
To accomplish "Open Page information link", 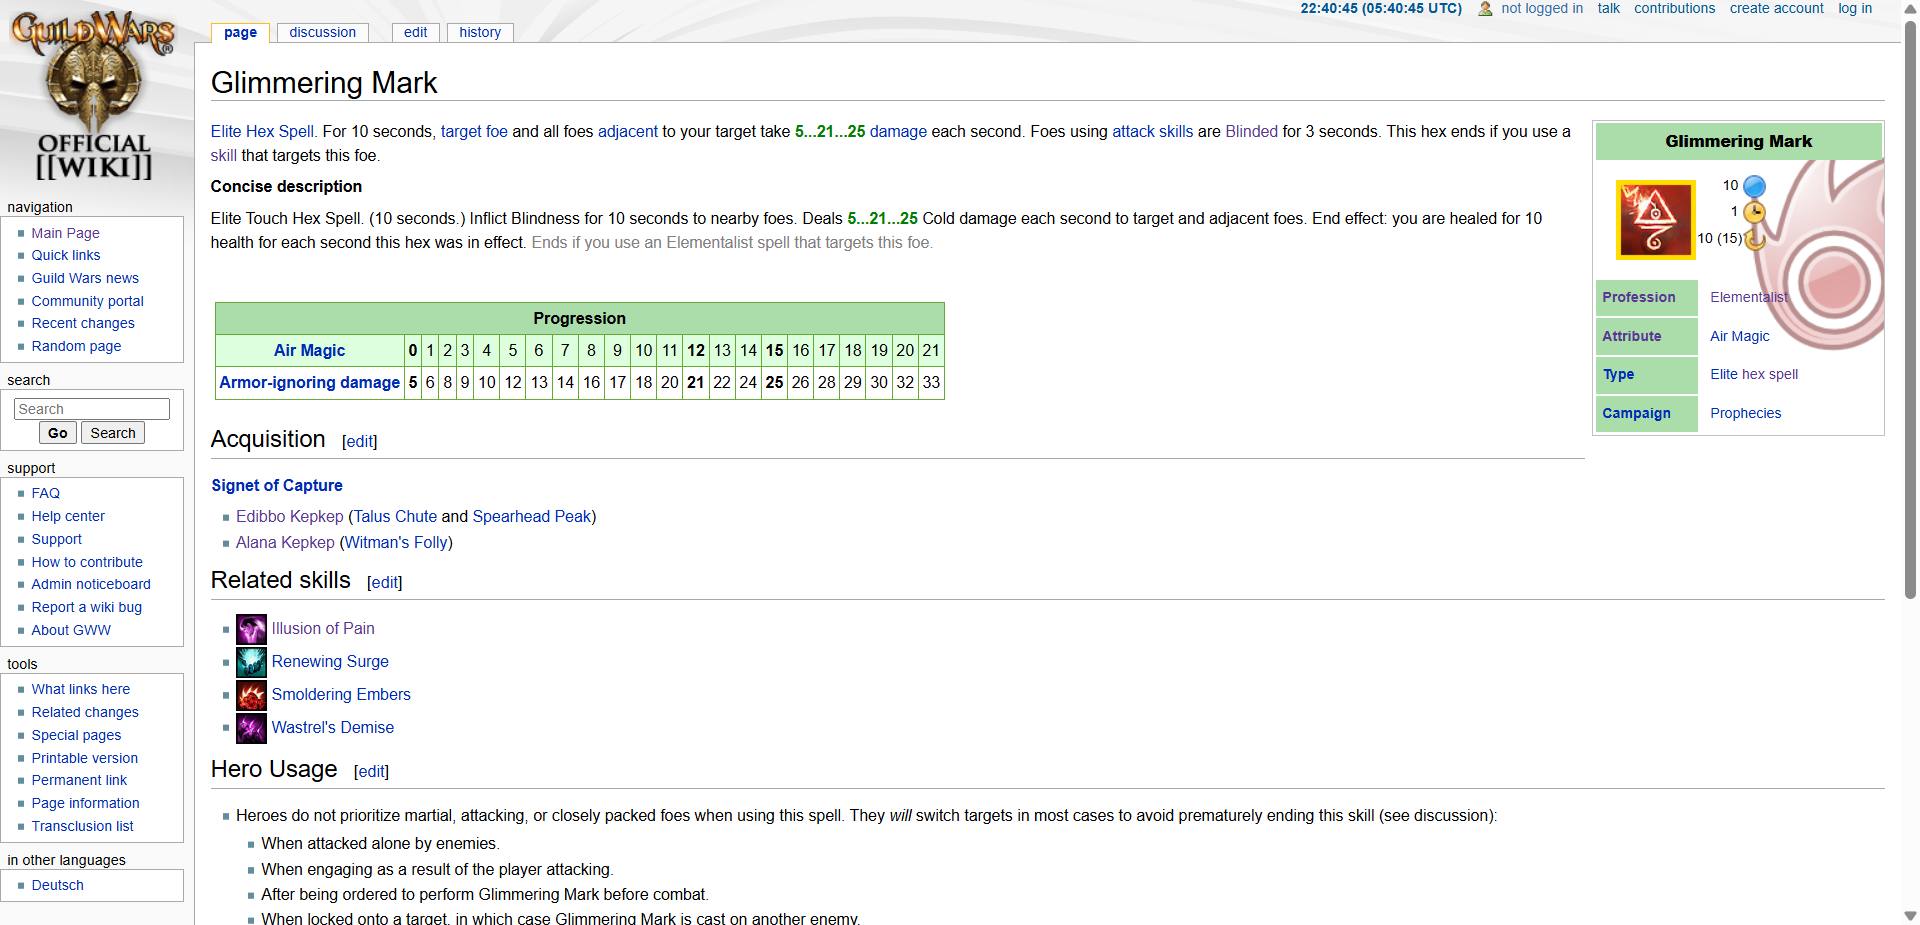I will 85,803.
